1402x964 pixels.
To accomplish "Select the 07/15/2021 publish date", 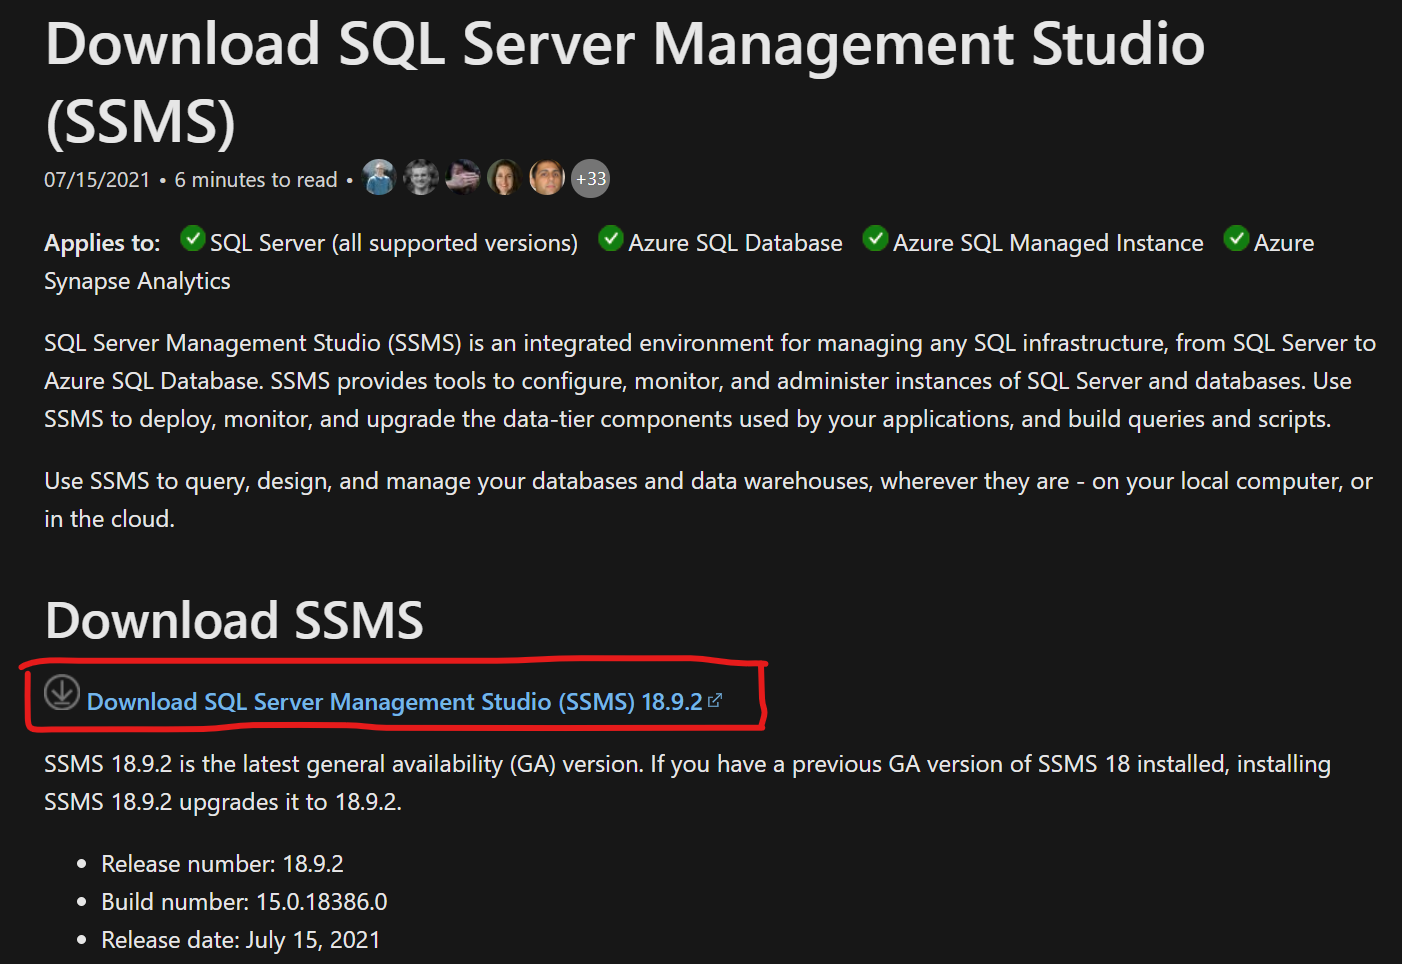I will (x=96, y=179).
